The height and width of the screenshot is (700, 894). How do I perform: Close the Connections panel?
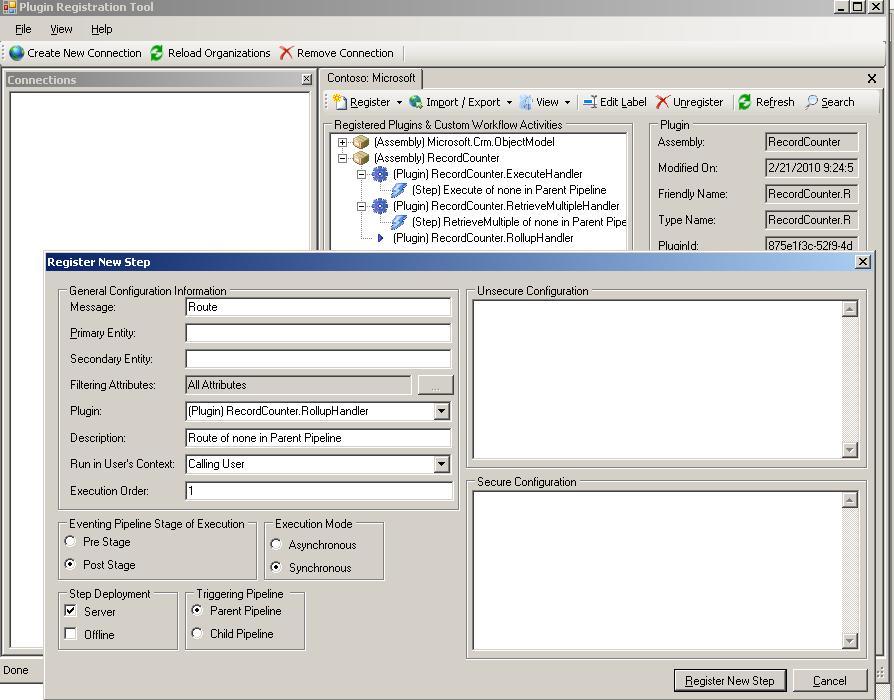(307, 79)
